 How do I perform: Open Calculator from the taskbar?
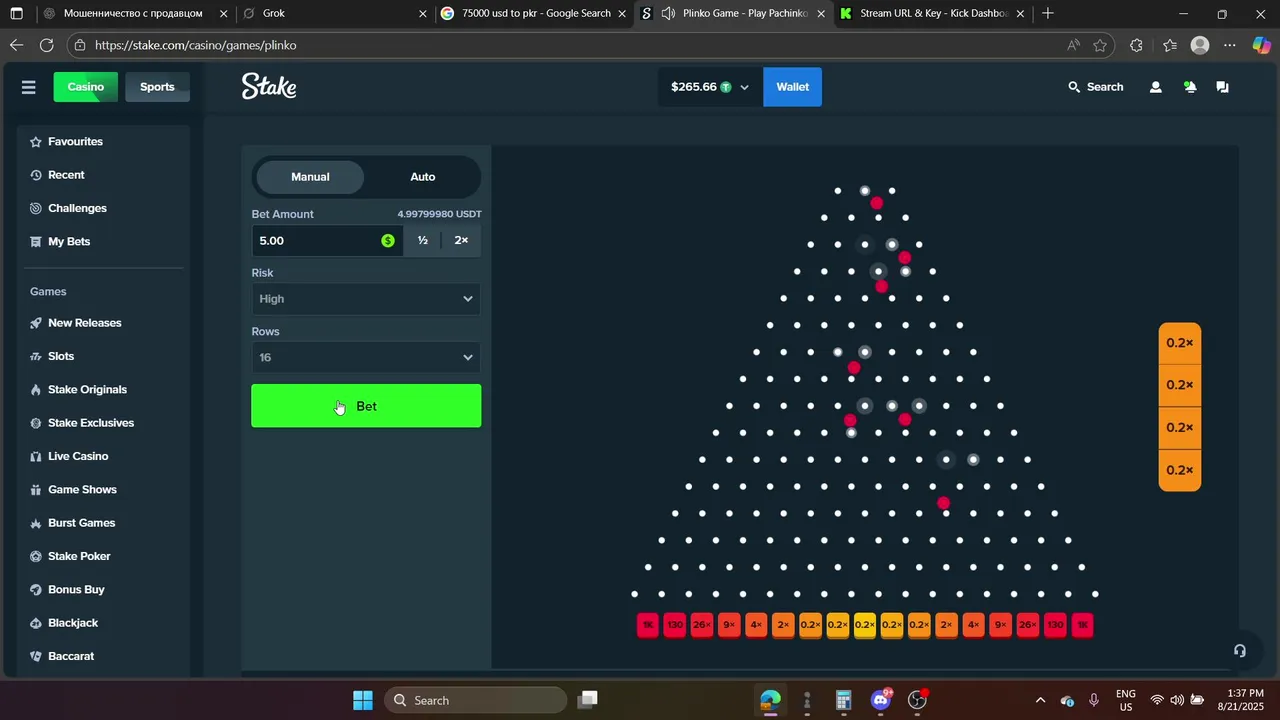pos(843,700)
